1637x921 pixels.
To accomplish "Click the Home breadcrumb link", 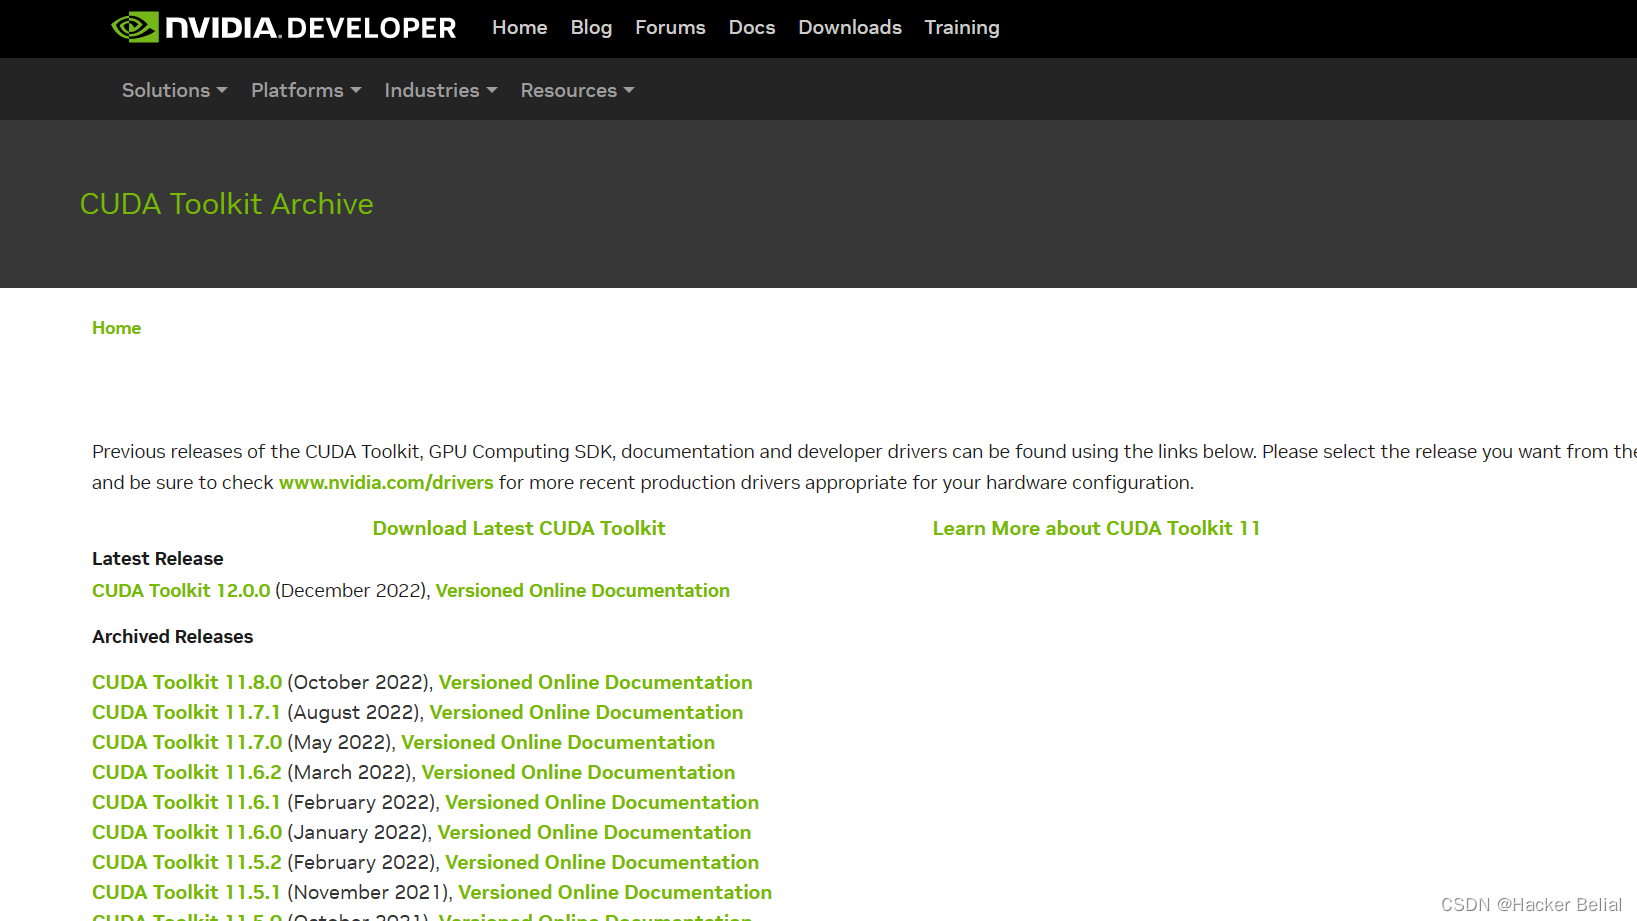I will coord(116,328).
